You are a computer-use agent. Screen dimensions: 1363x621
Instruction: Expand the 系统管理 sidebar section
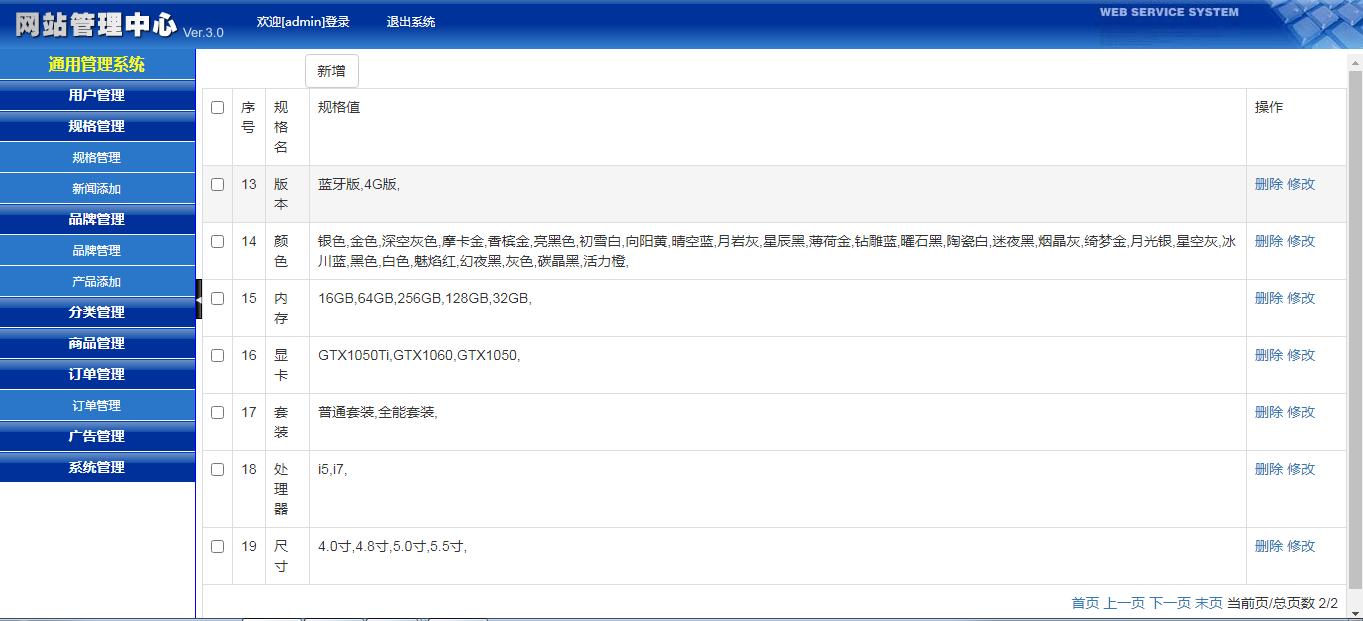coord(97,467)
